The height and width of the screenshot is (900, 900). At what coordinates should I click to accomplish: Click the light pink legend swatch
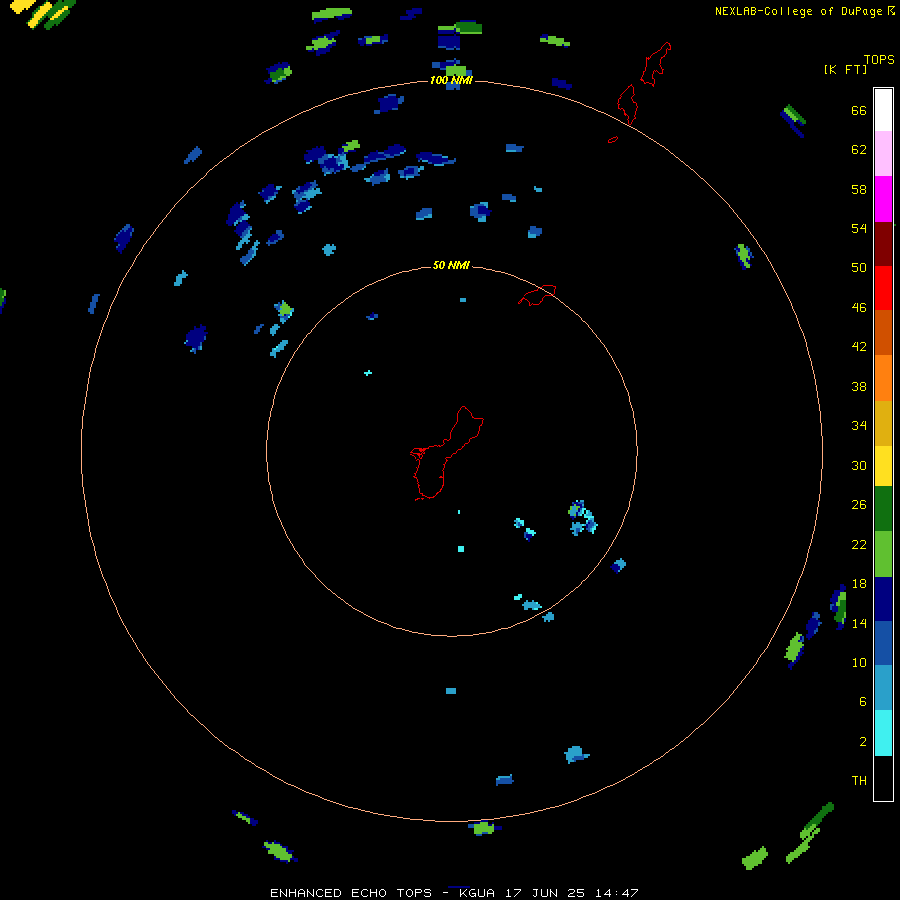pos(883,153)
